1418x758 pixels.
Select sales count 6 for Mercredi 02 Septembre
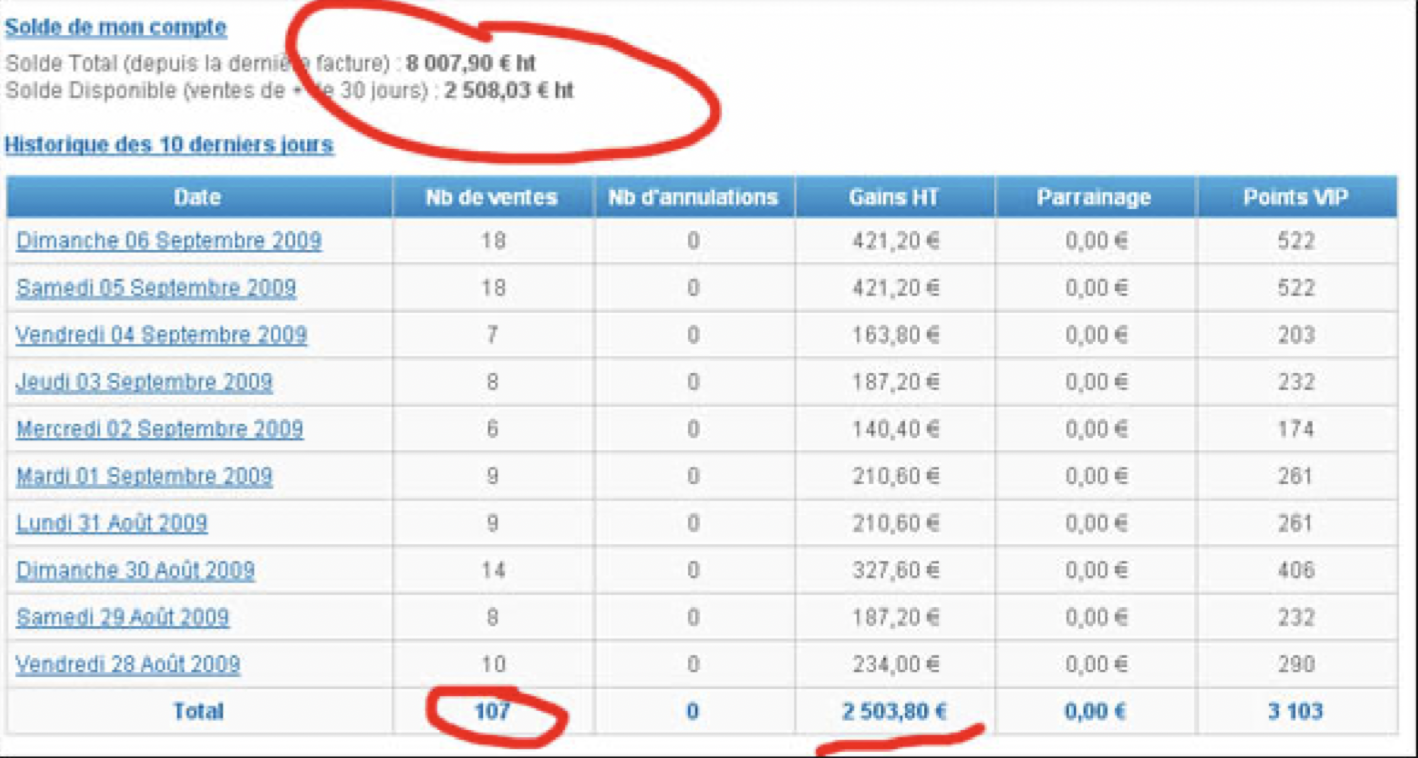[493, 429]
